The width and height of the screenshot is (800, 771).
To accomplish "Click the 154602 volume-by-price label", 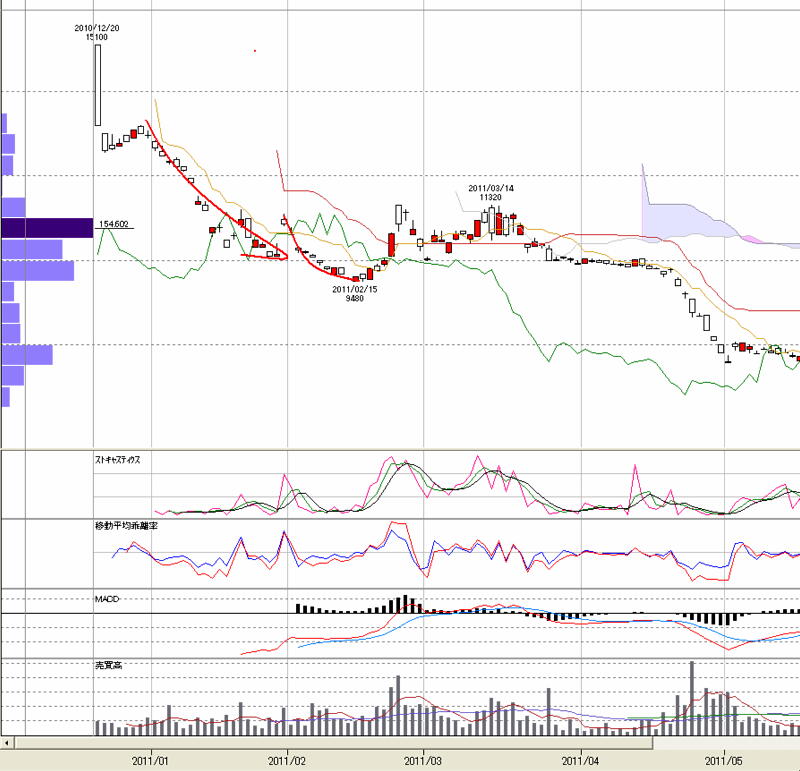I will (x=114, y=224).
